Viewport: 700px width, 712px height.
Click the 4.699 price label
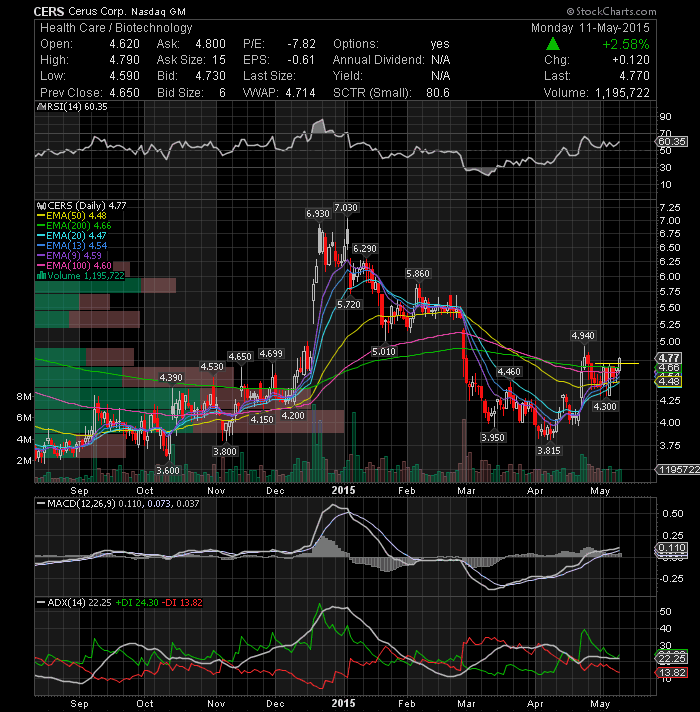[x=271, y=353]
